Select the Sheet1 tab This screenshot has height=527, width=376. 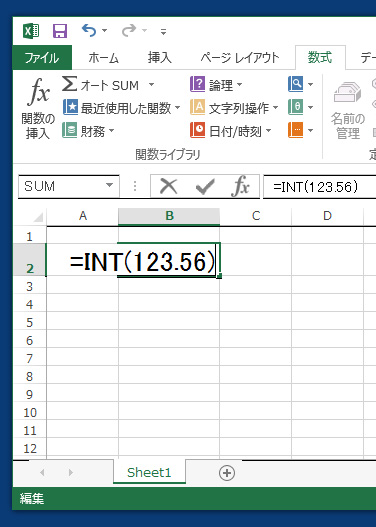(149, 473)
